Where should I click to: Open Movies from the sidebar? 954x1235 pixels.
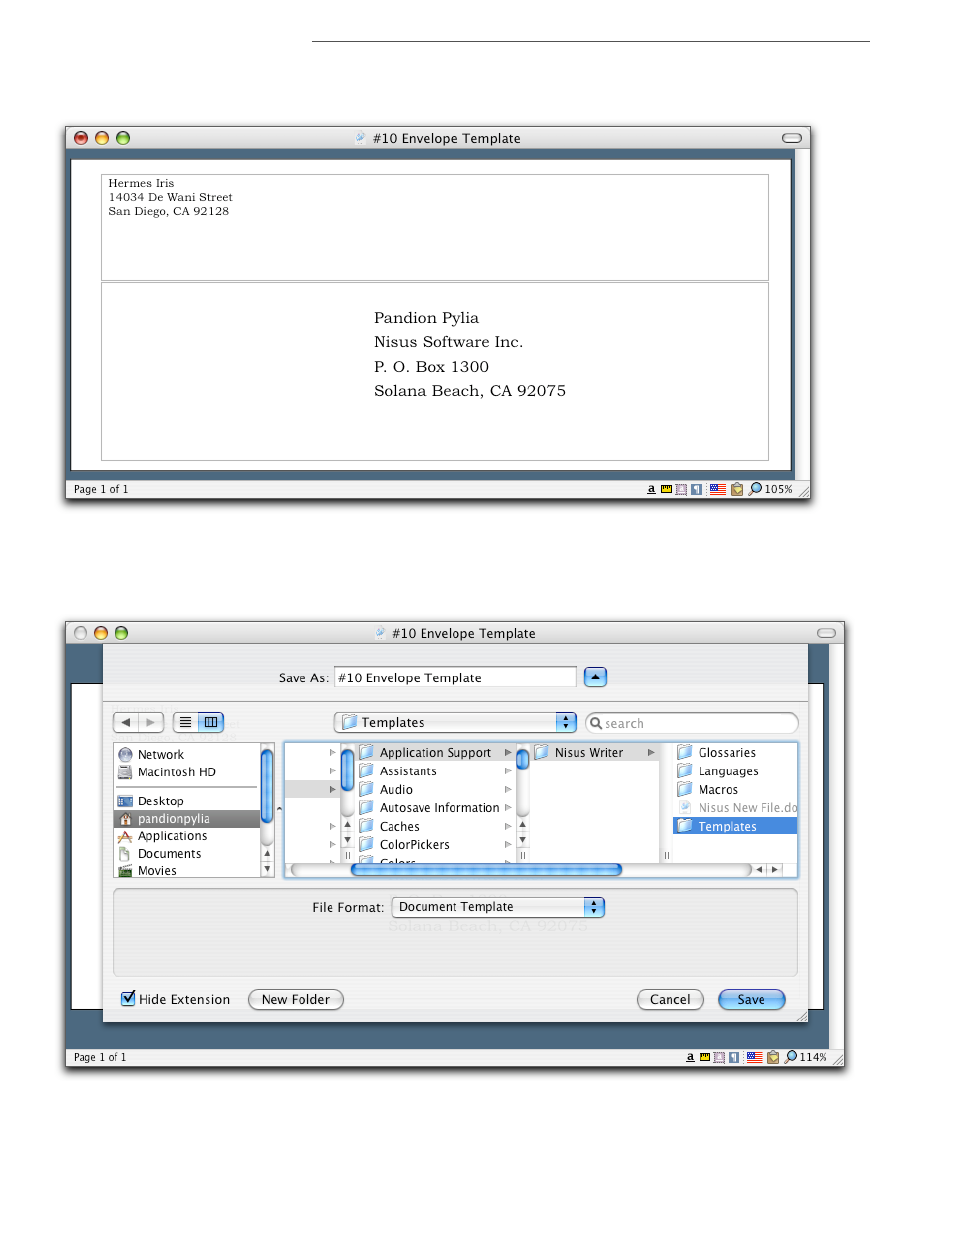click(x=187, y=871)
